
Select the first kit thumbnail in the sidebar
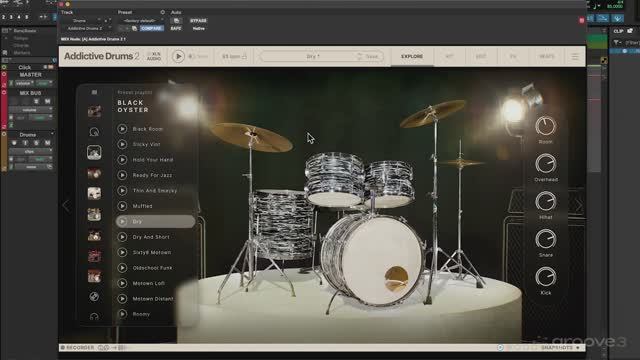[94, 111]
